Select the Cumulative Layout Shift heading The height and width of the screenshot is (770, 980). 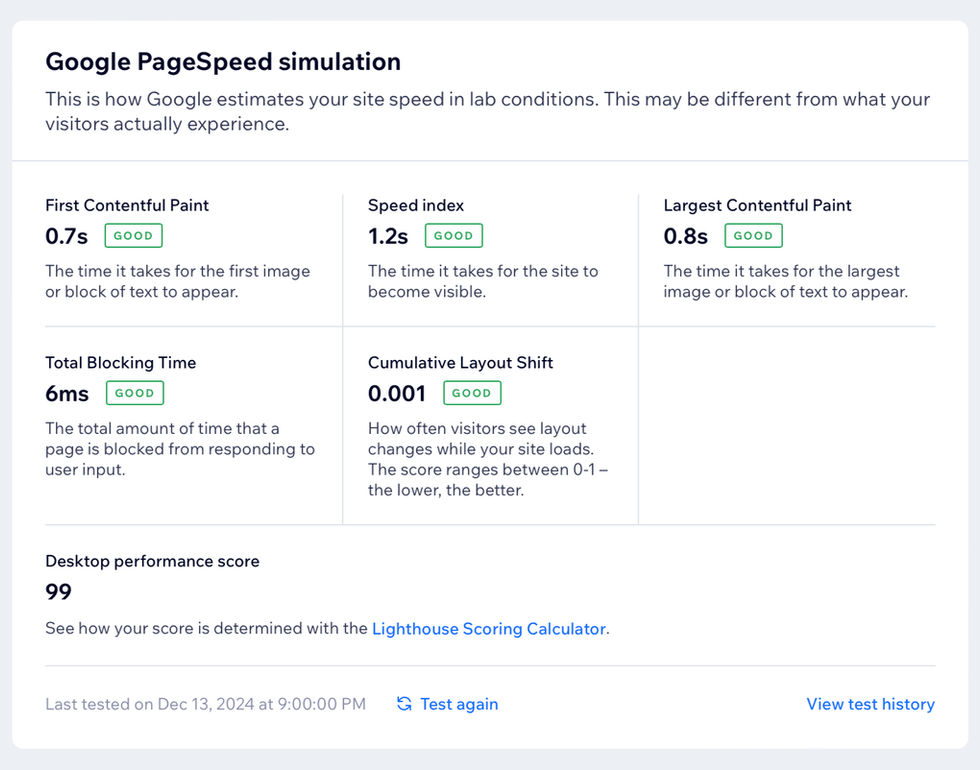pos(460,362)
